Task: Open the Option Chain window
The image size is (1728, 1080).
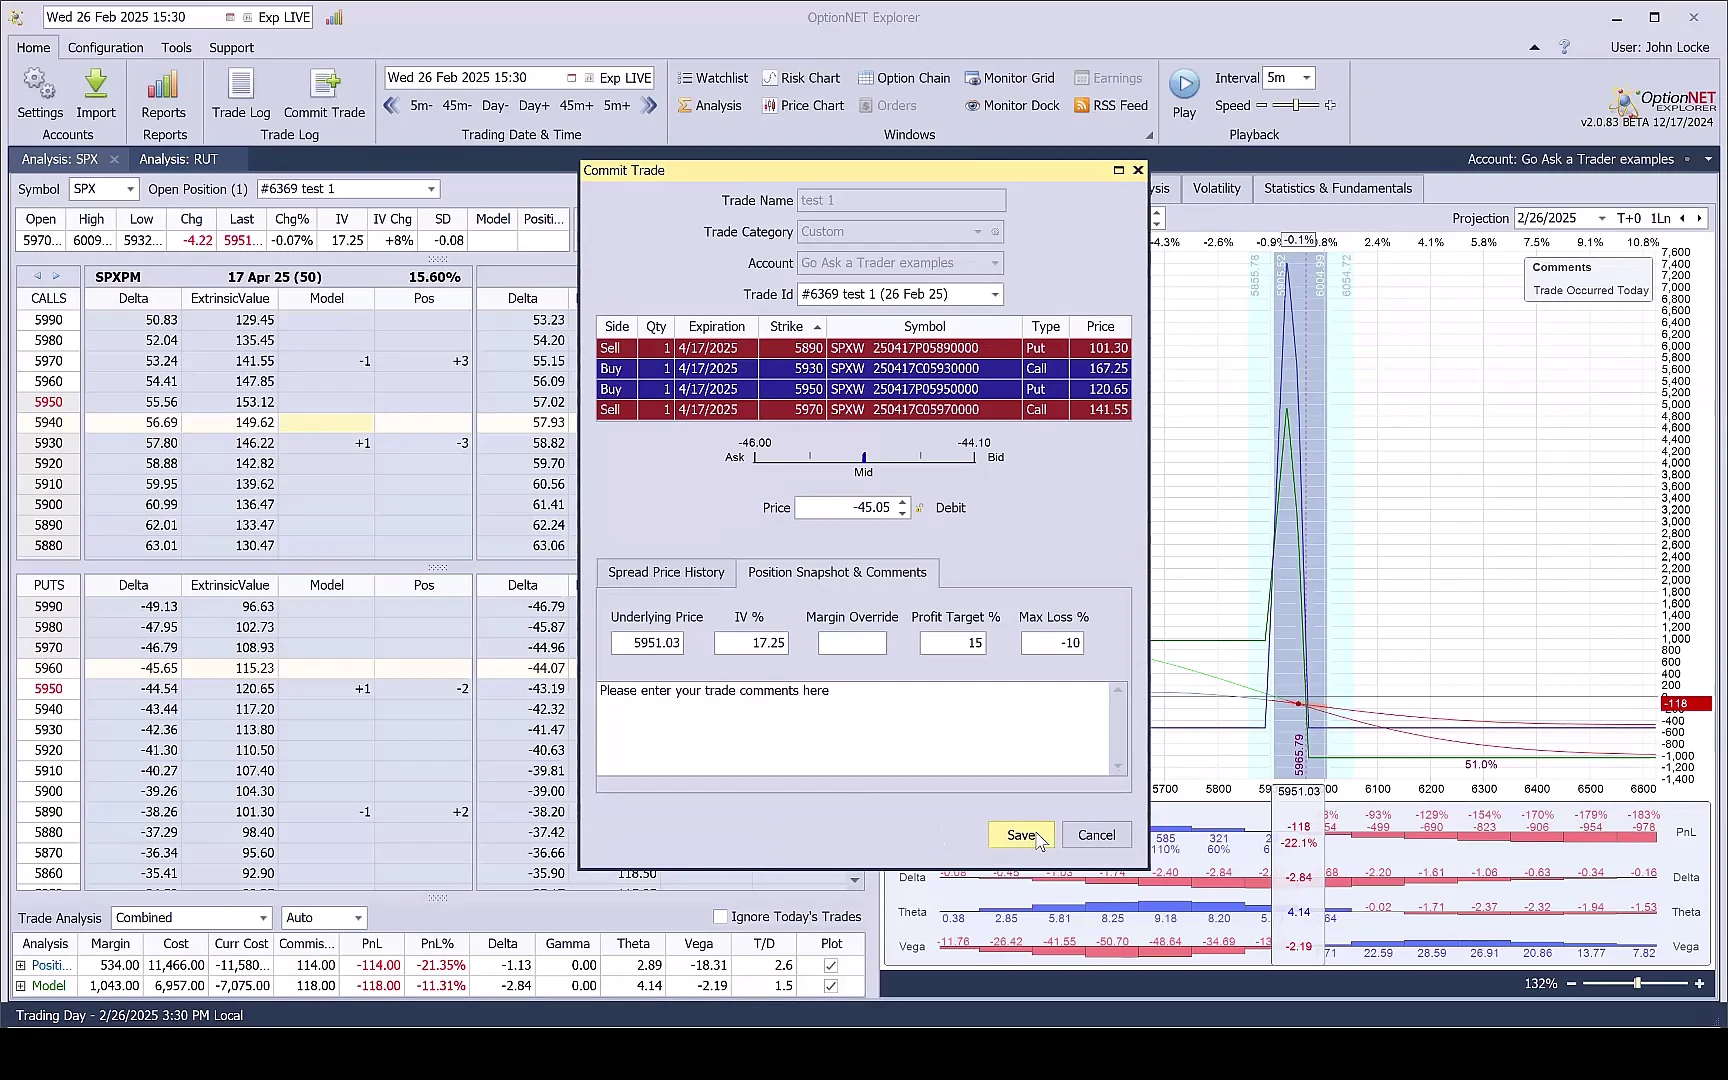Action: (x=904, y=78)
